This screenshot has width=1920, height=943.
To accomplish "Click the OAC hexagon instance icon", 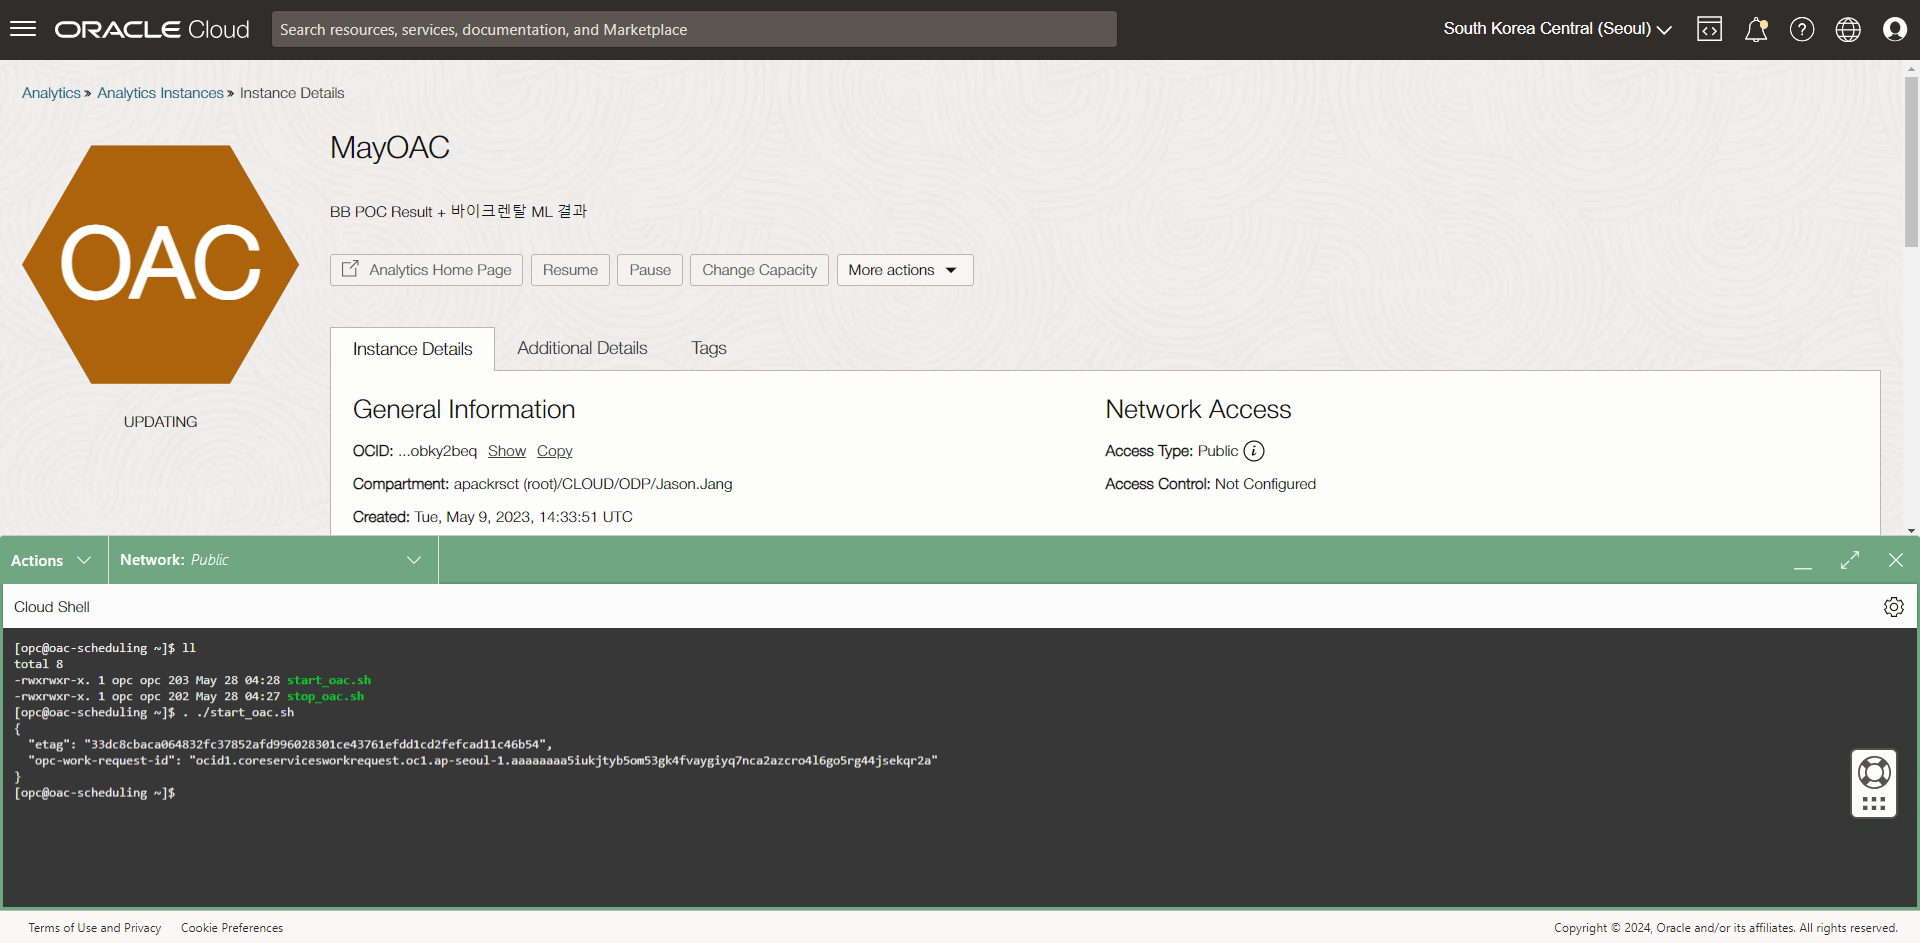I will coord(161,264).
